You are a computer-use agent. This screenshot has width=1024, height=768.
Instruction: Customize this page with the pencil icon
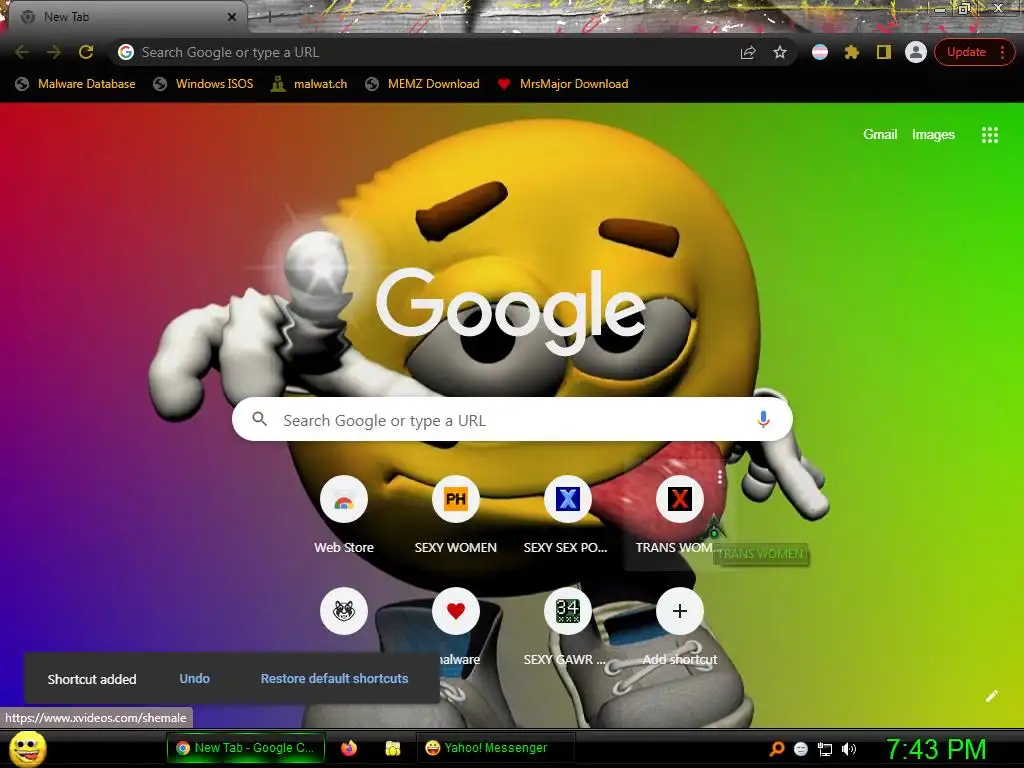(x=992, y=696)
